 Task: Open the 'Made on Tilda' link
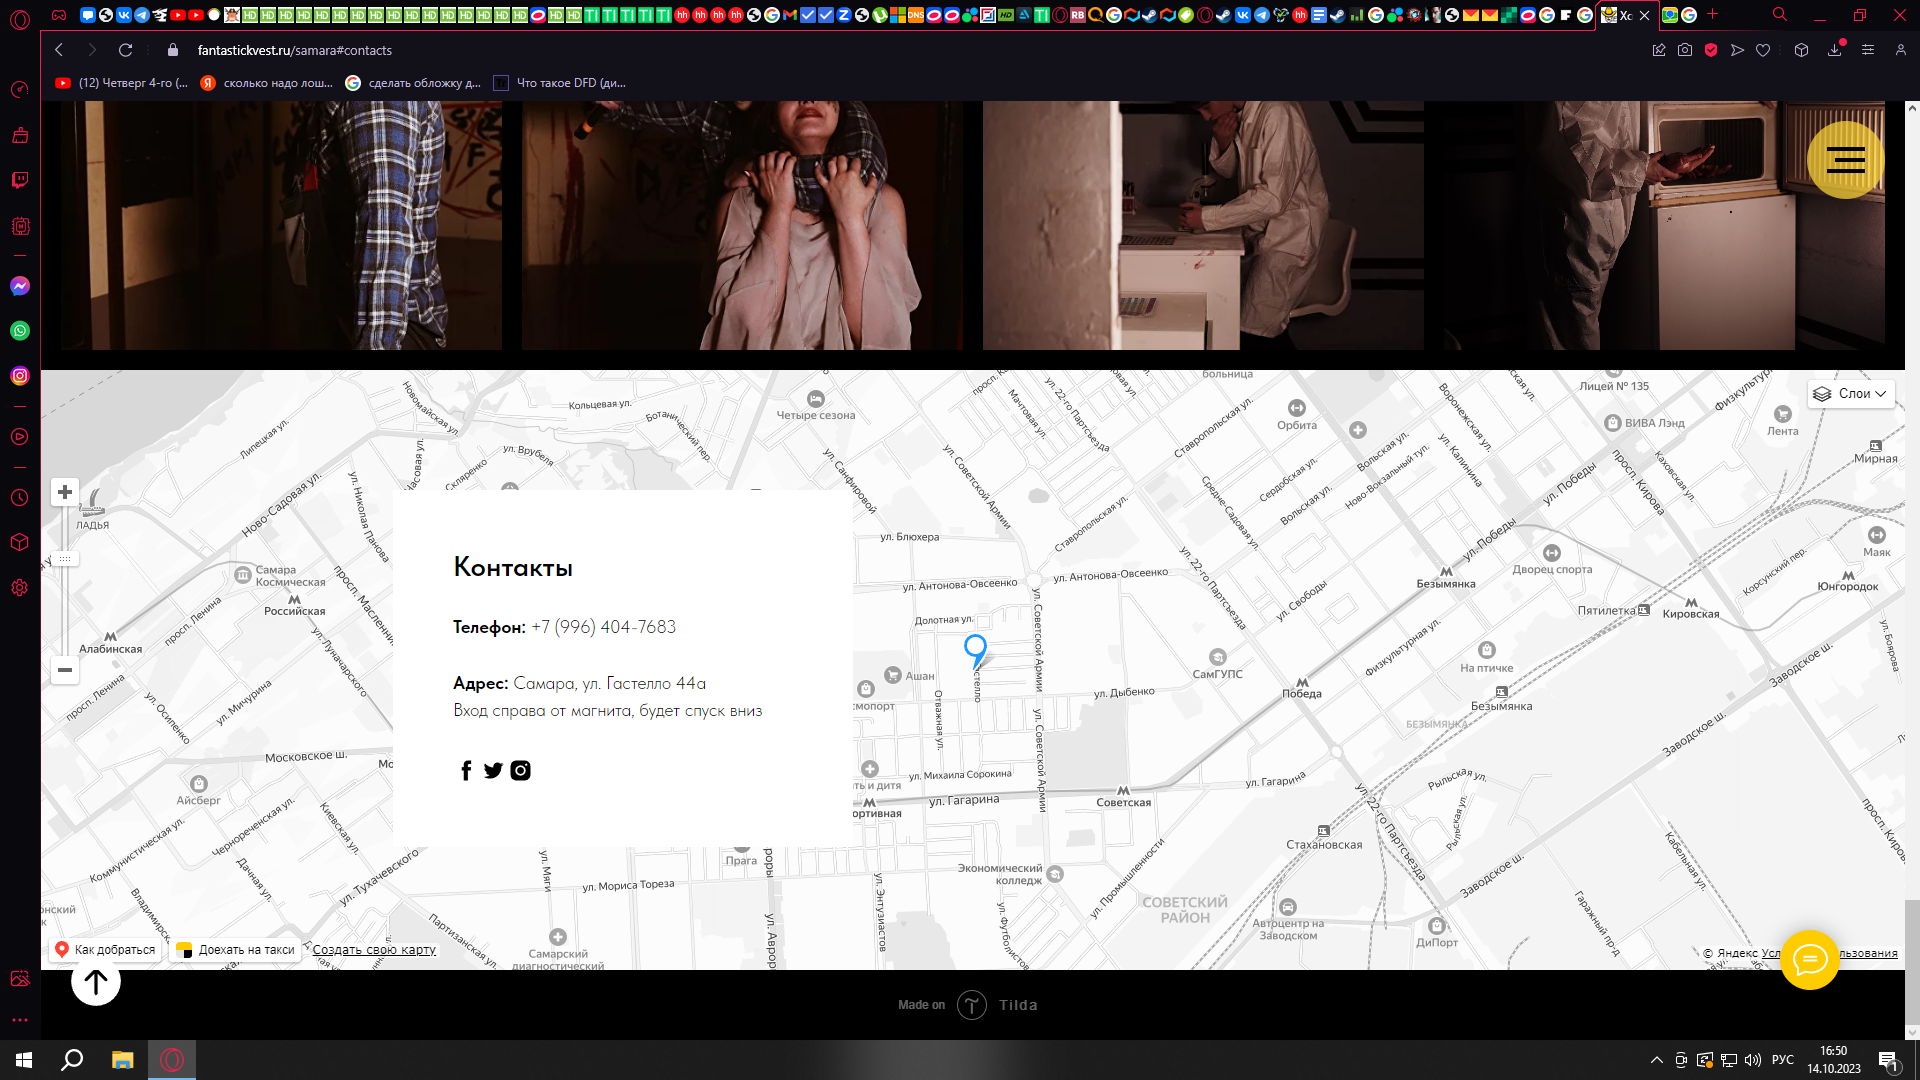click(968, 1005)
